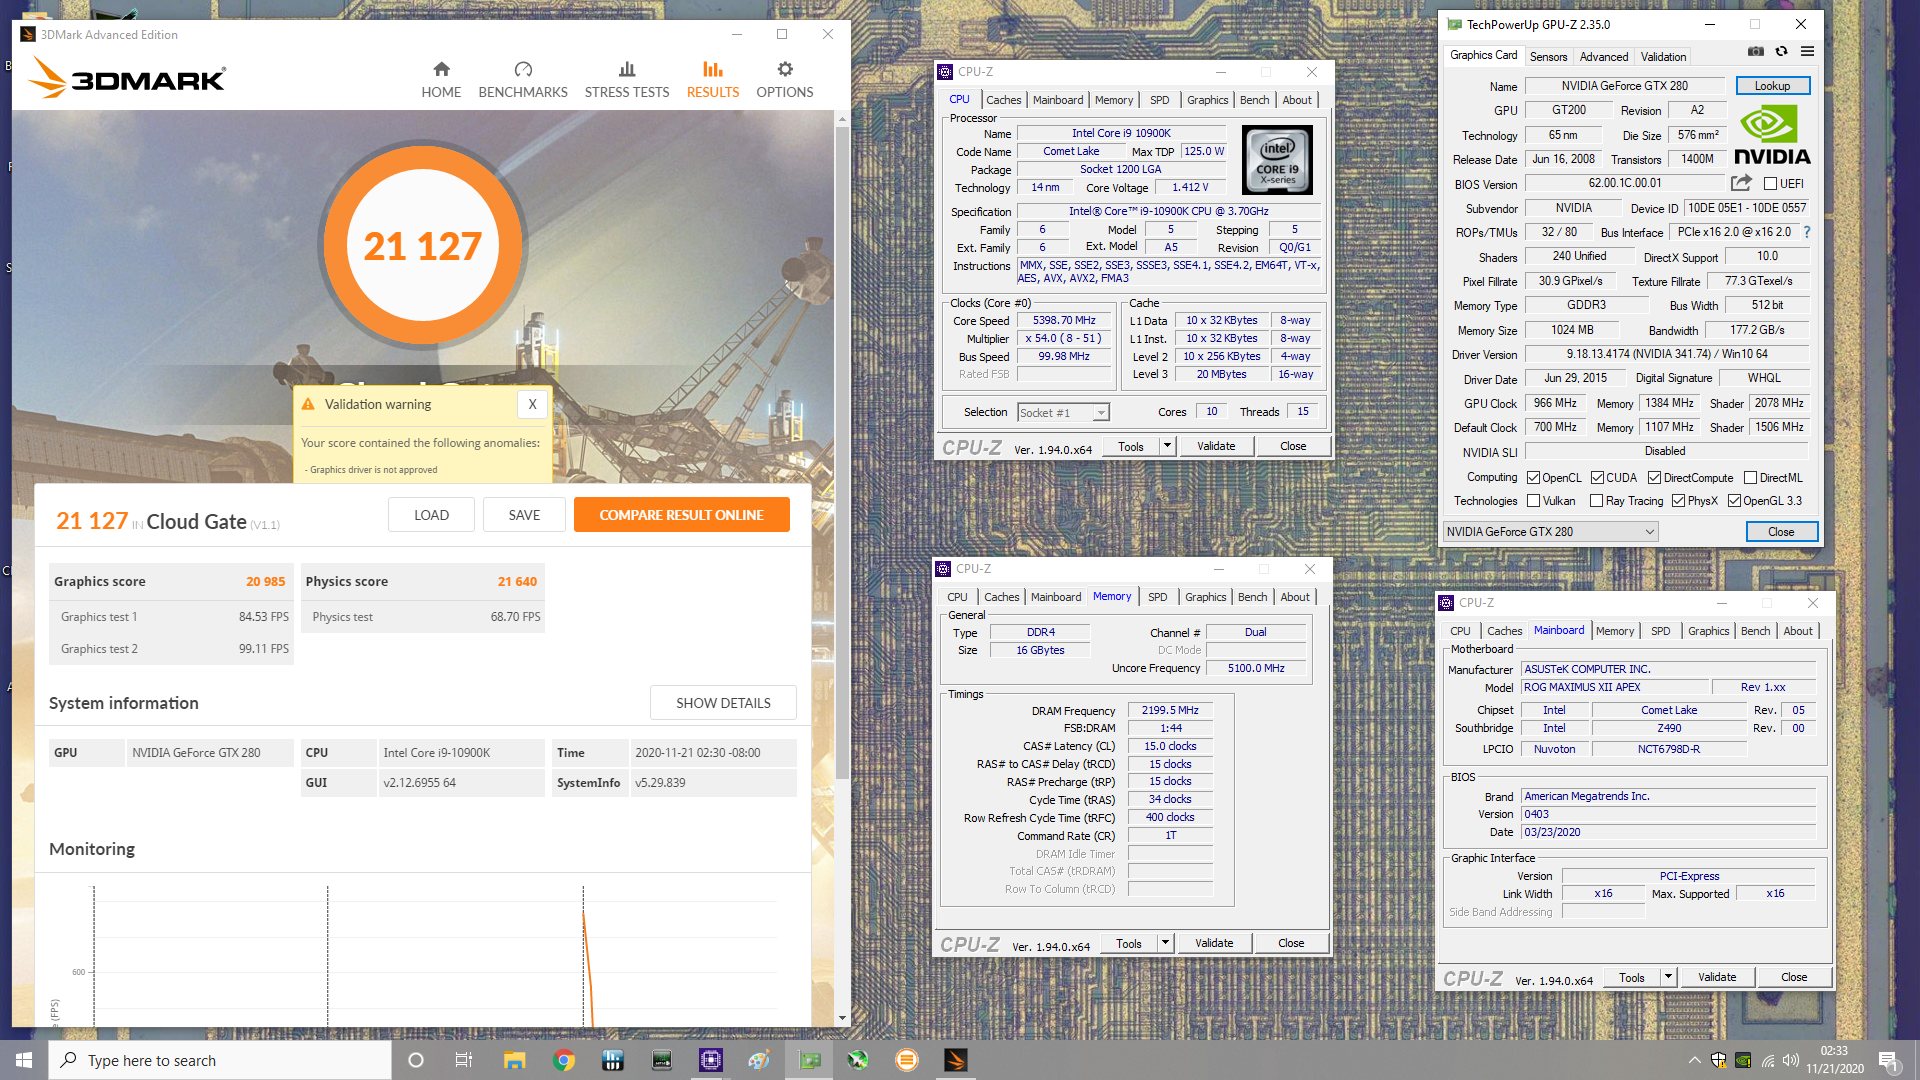Image resolution: width=1920 pixels, height=1080 pixels.
Task: Switch to CPU-Z via its purple taskbar icon
Action: click(711, 1060)
